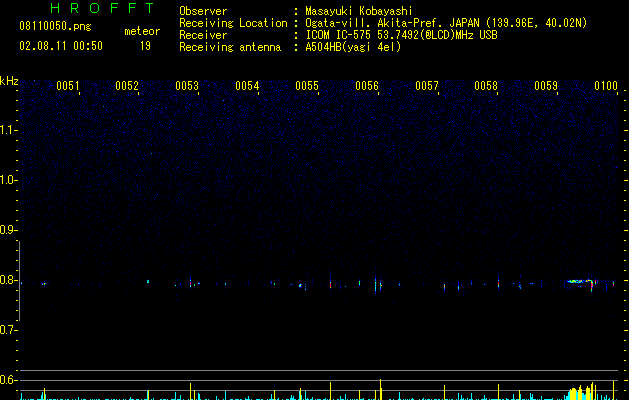
Task: Click time marker 0054
Action: 247,86
